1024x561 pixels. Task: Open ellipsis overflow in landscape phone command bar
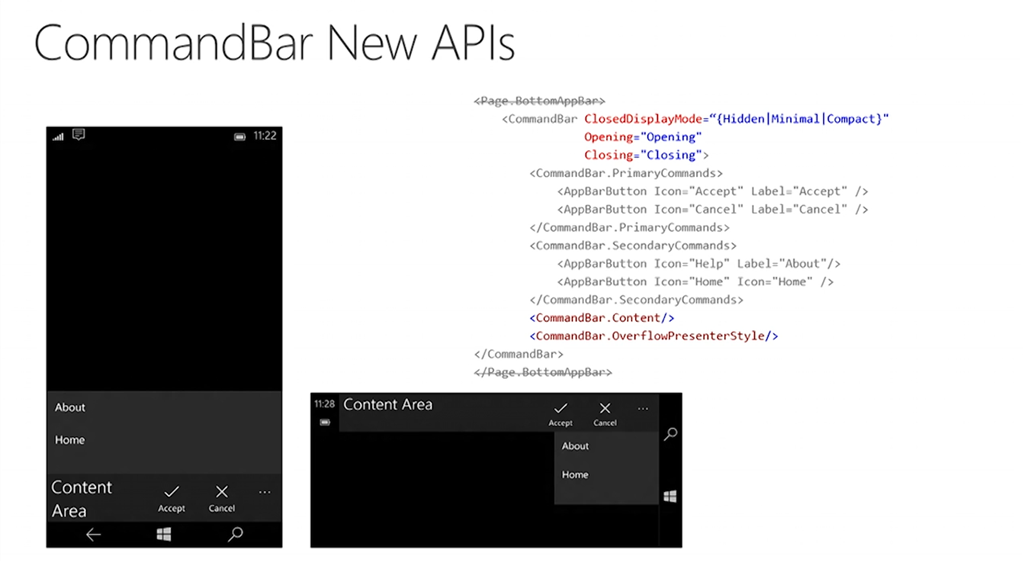pos(643,409)
